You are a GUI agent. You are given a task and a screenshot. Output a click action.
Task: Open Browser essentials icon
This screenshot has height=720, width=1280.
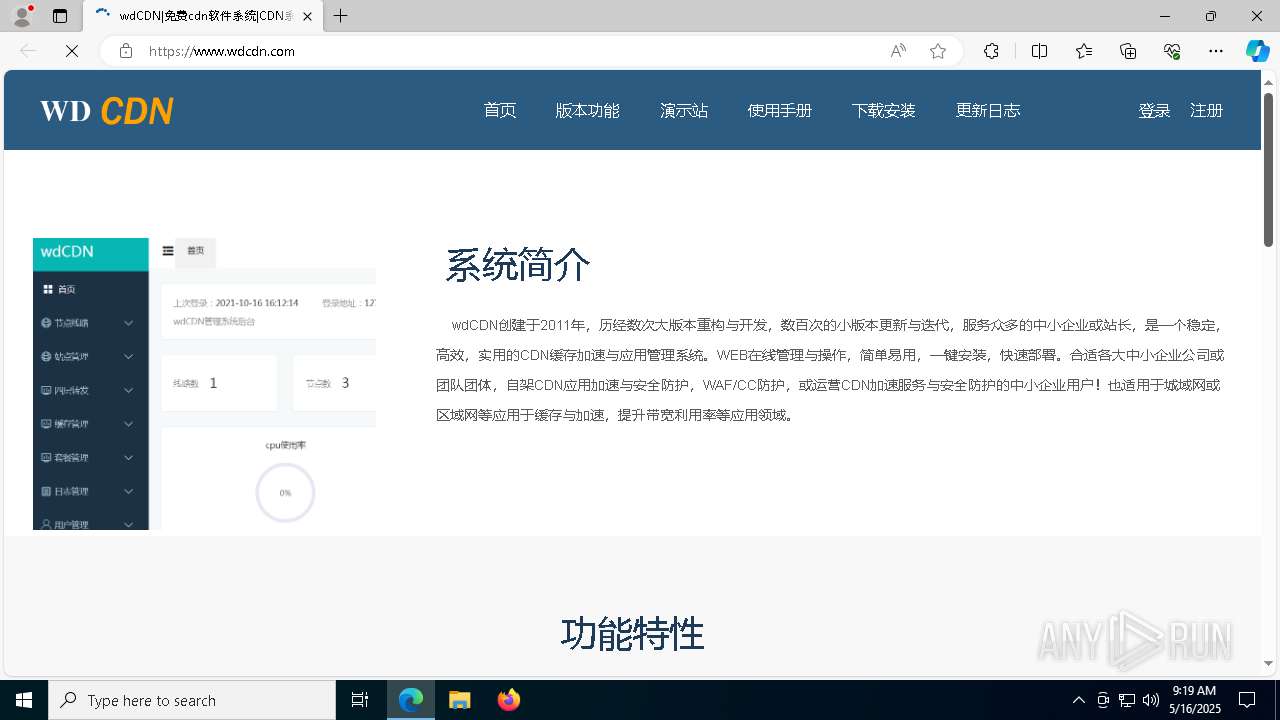[x=1172, y=51]
